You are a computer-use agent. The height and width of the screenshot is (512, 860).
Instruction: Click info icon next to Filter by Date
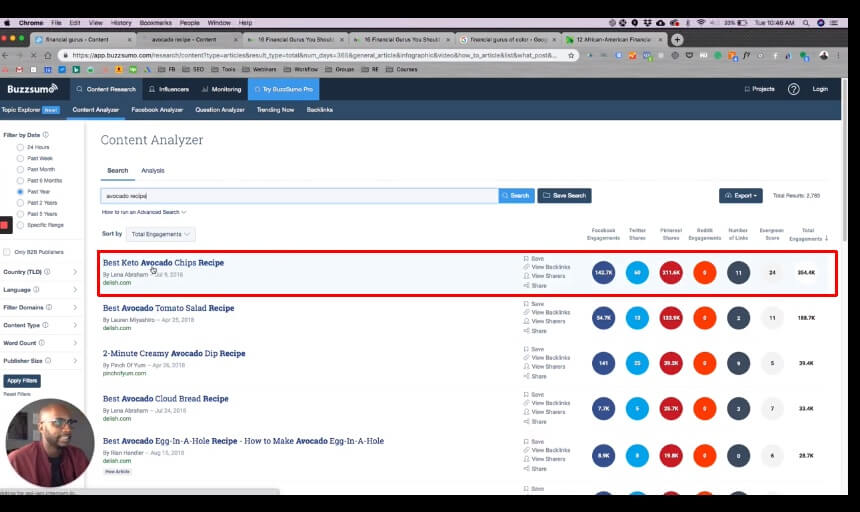[46, 135]
